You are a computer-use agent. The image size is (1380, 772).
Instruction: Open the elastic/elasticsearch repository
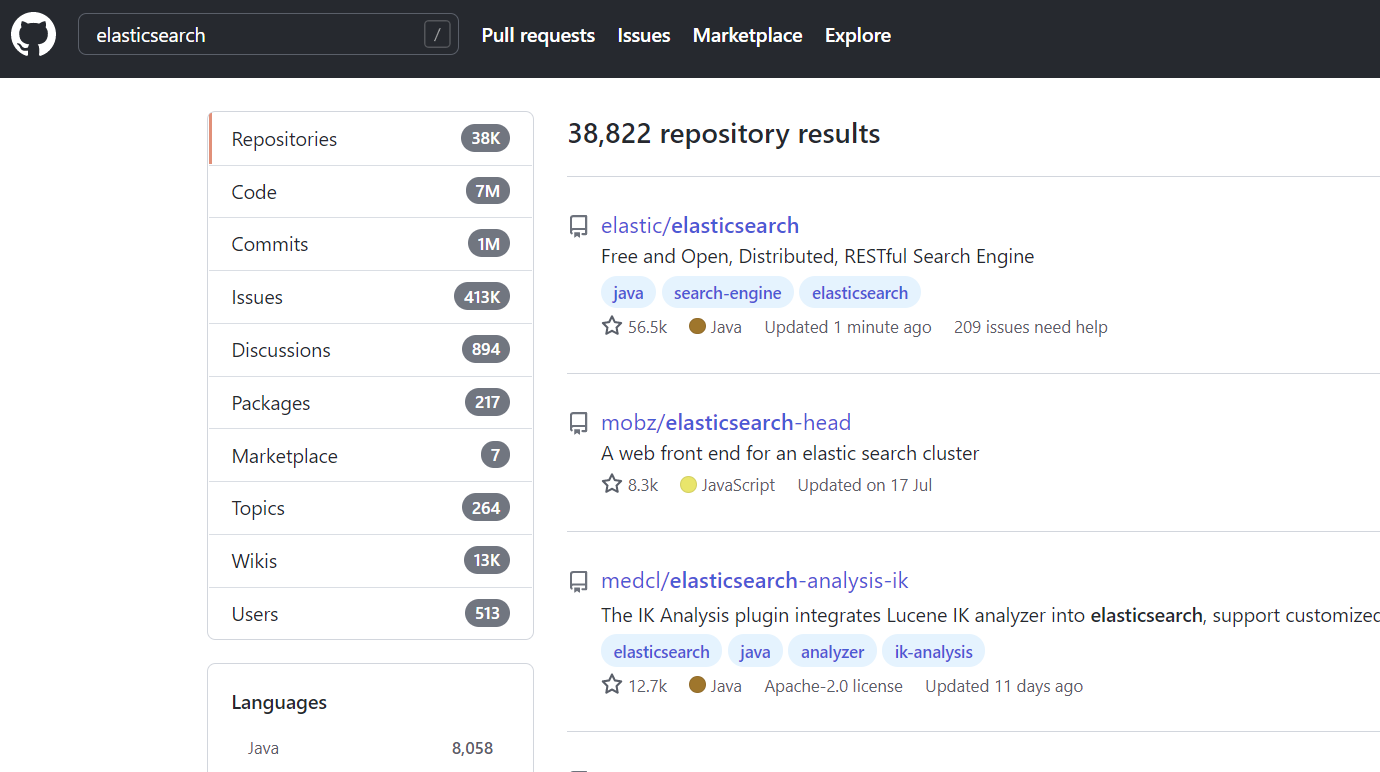pyautogui.click(x=700, y=225)
